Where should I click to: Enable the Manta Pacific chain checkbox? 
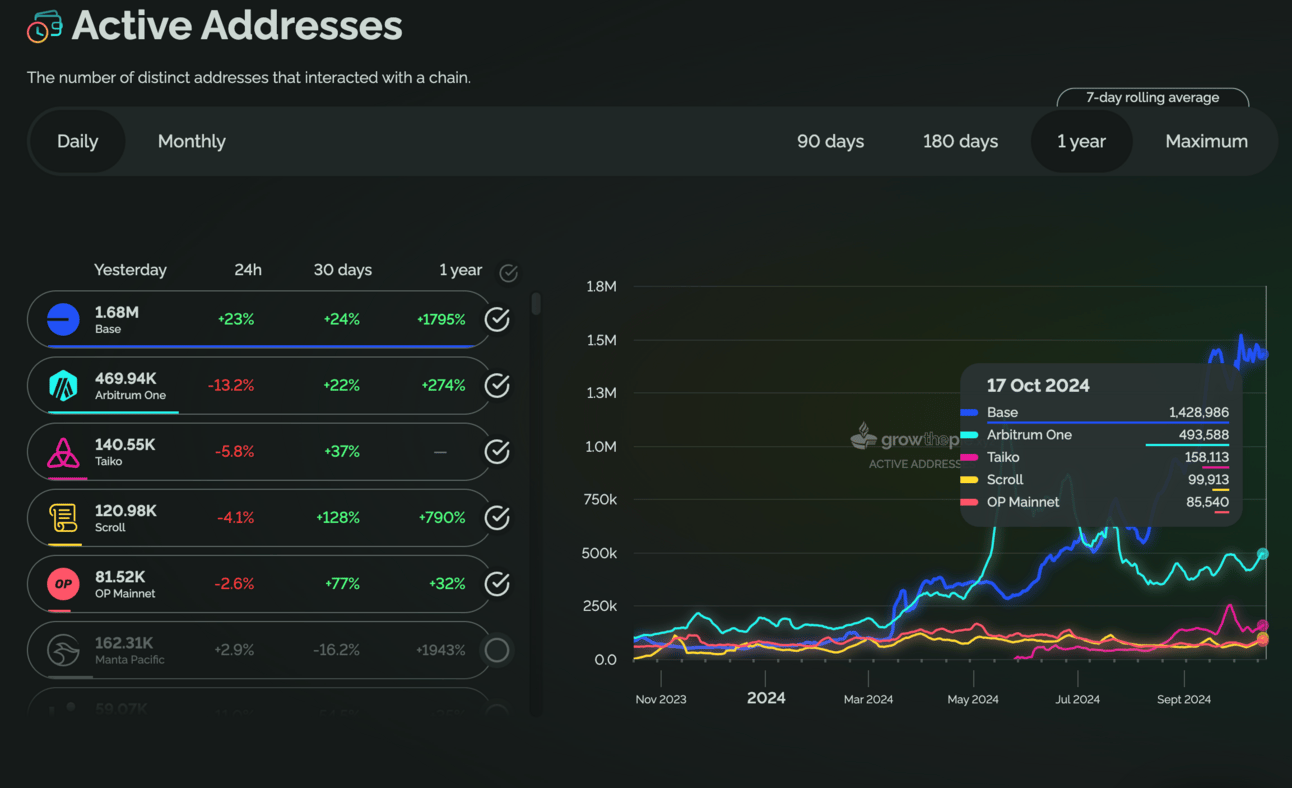tap(497, 650)
